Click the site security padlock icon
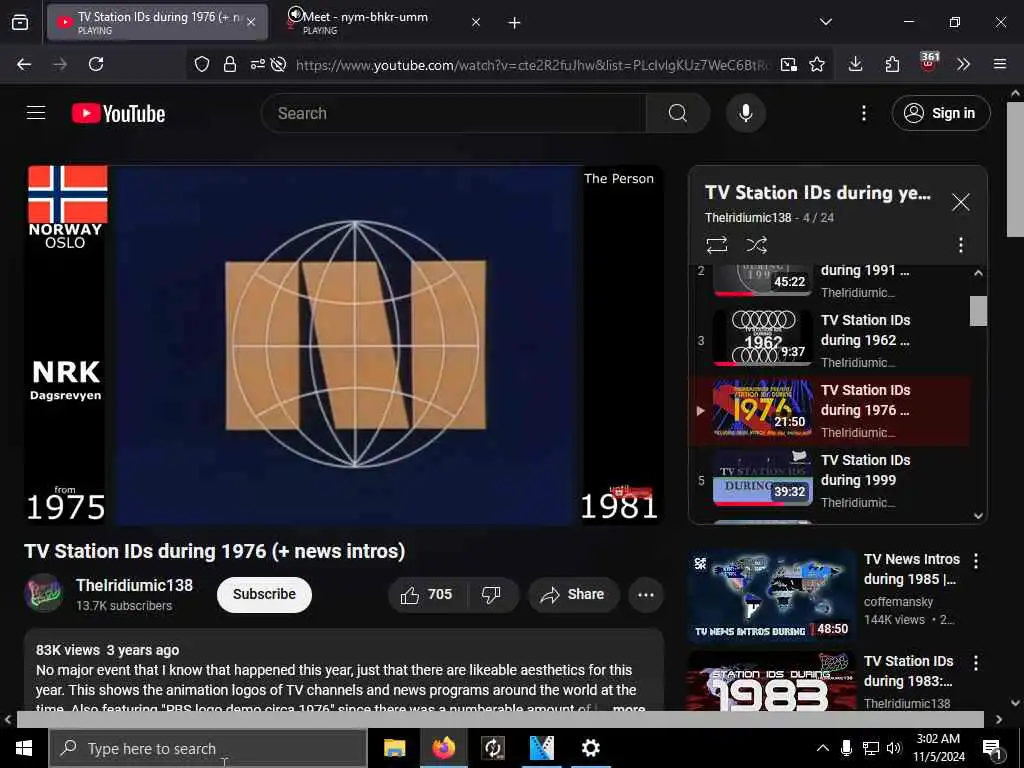Viewport: 1024px width, 768px height. [230, 64]
